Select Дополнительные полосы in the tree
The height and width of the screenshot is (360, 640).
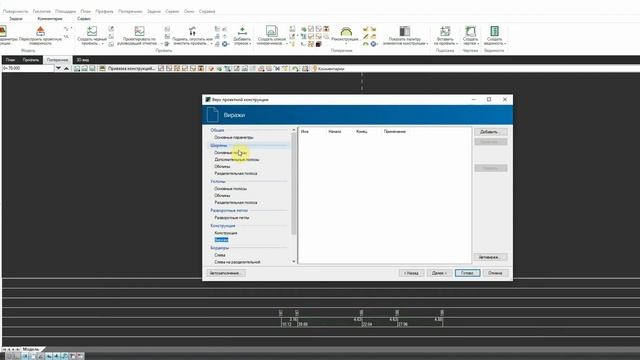(237, 160)
